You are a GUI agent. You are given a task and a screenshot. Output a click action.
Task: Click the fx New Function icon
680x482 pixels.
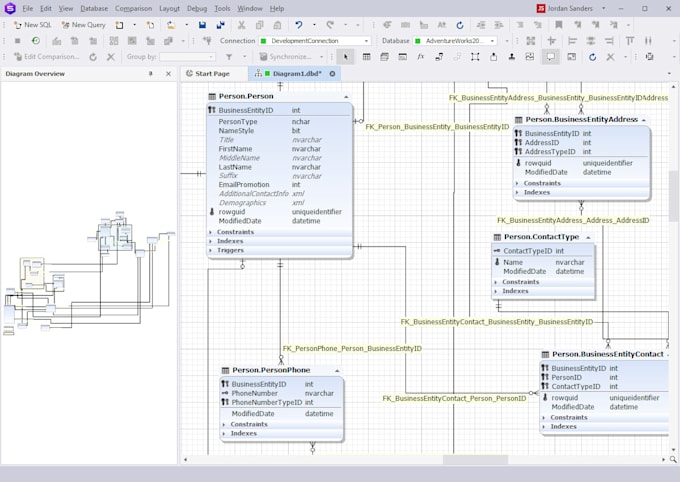click(x=420, y=57)
